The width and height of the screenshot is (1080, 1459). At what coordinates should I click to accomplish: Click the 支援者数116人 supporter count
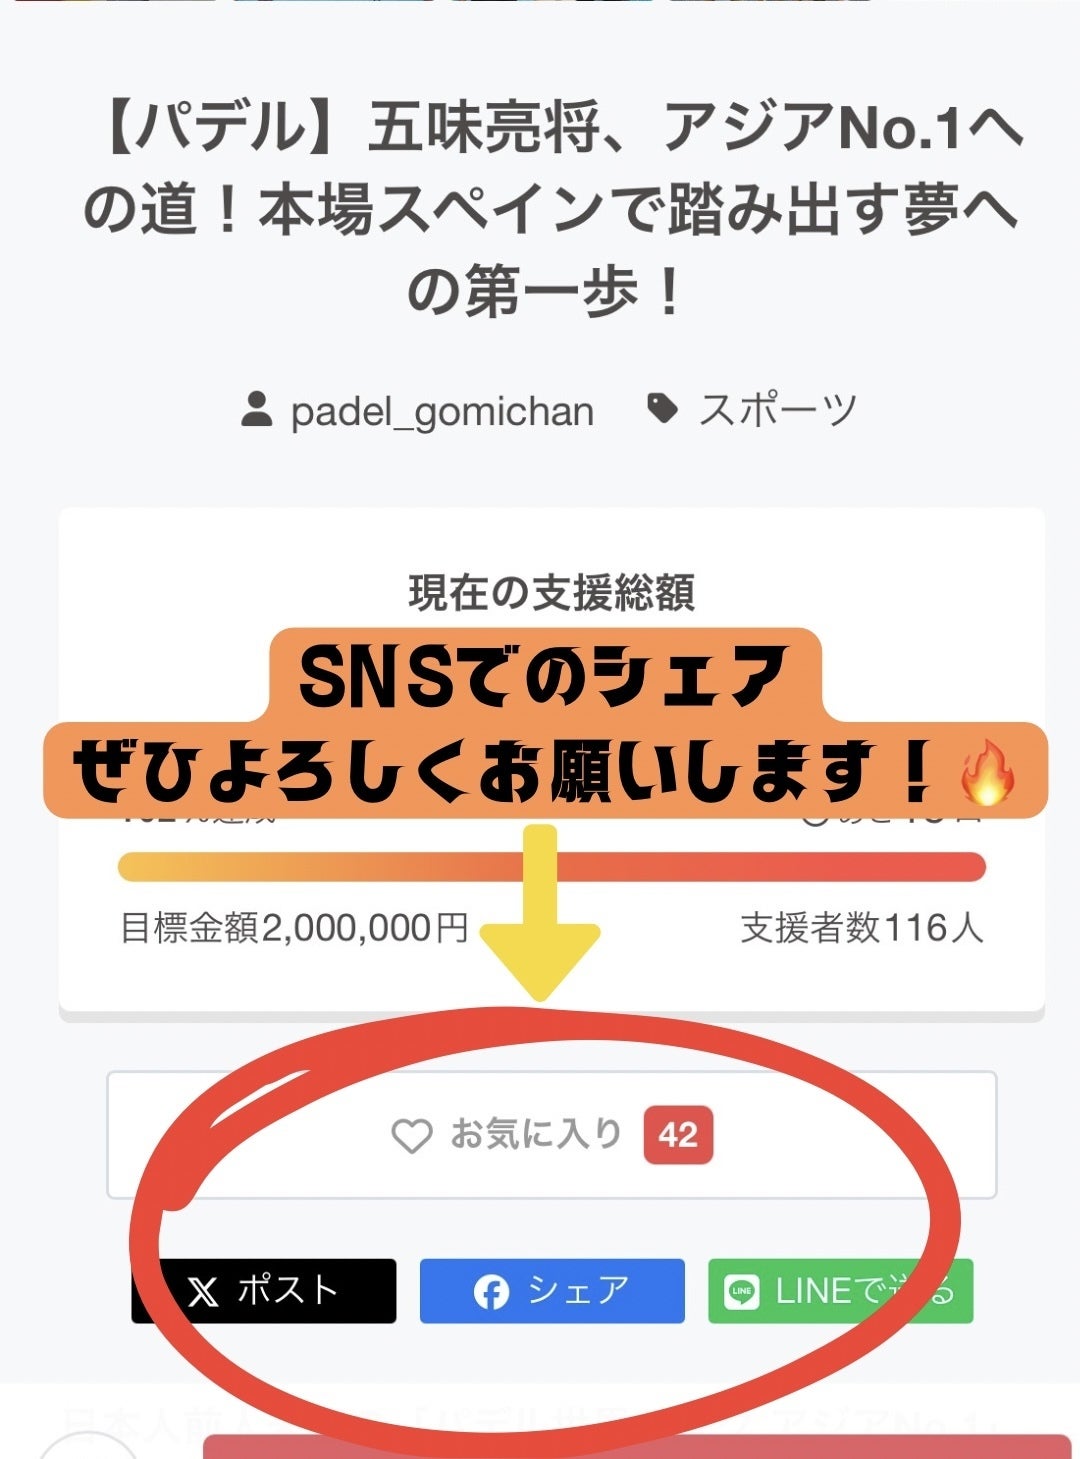click(x=862, y=928)
